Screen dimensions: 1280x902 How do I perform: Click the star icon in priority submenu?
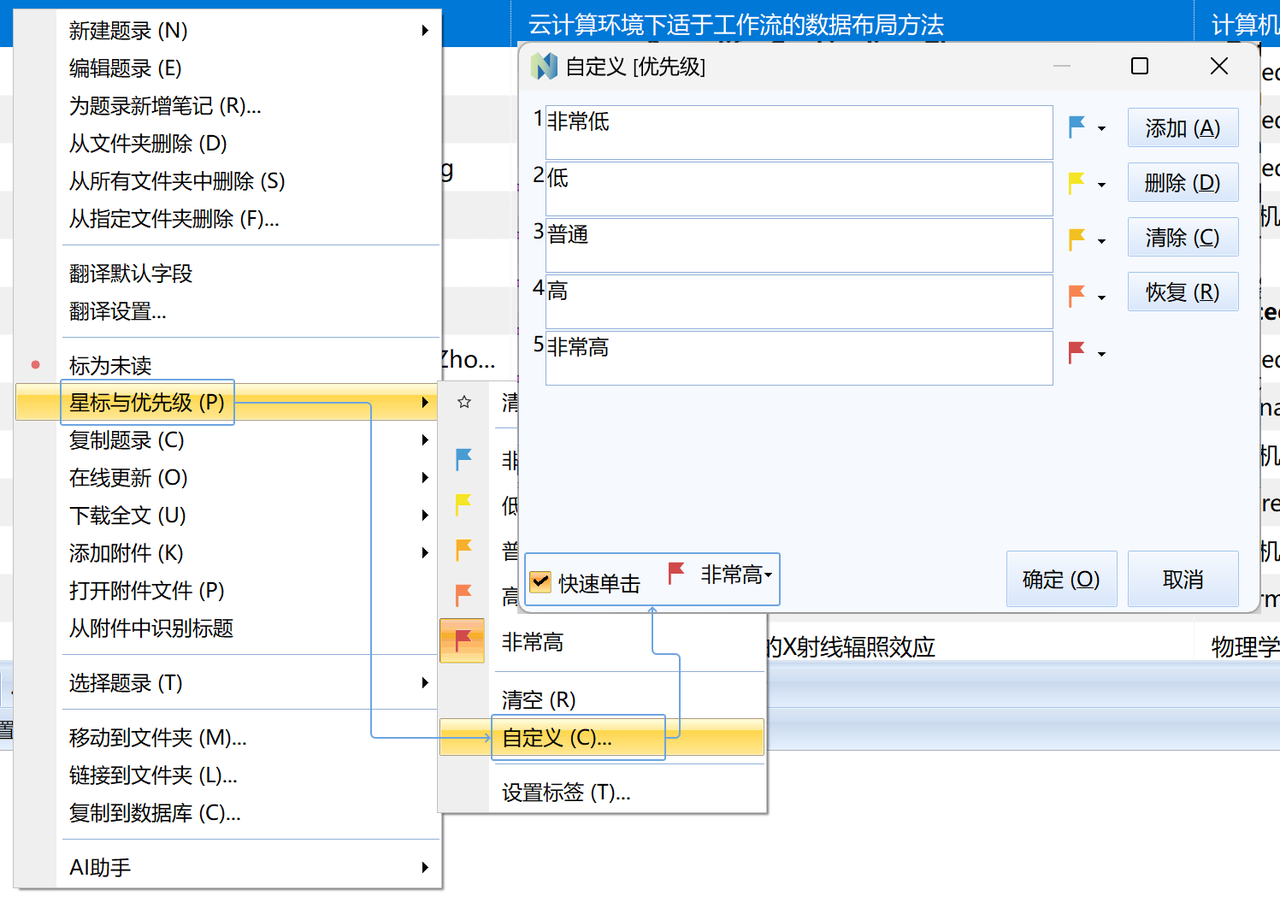[464, 402]
